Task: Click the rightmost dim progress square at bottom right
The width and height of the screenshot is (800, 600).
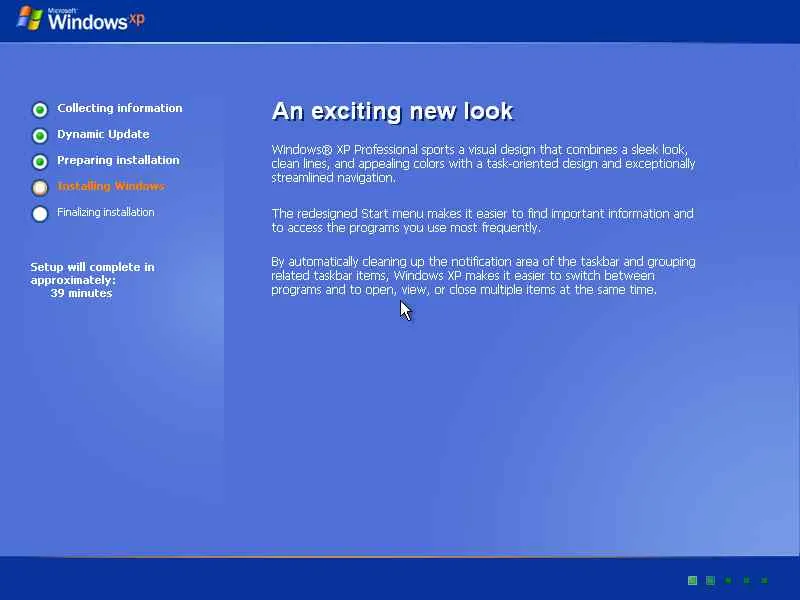Action: click(764, 580)
